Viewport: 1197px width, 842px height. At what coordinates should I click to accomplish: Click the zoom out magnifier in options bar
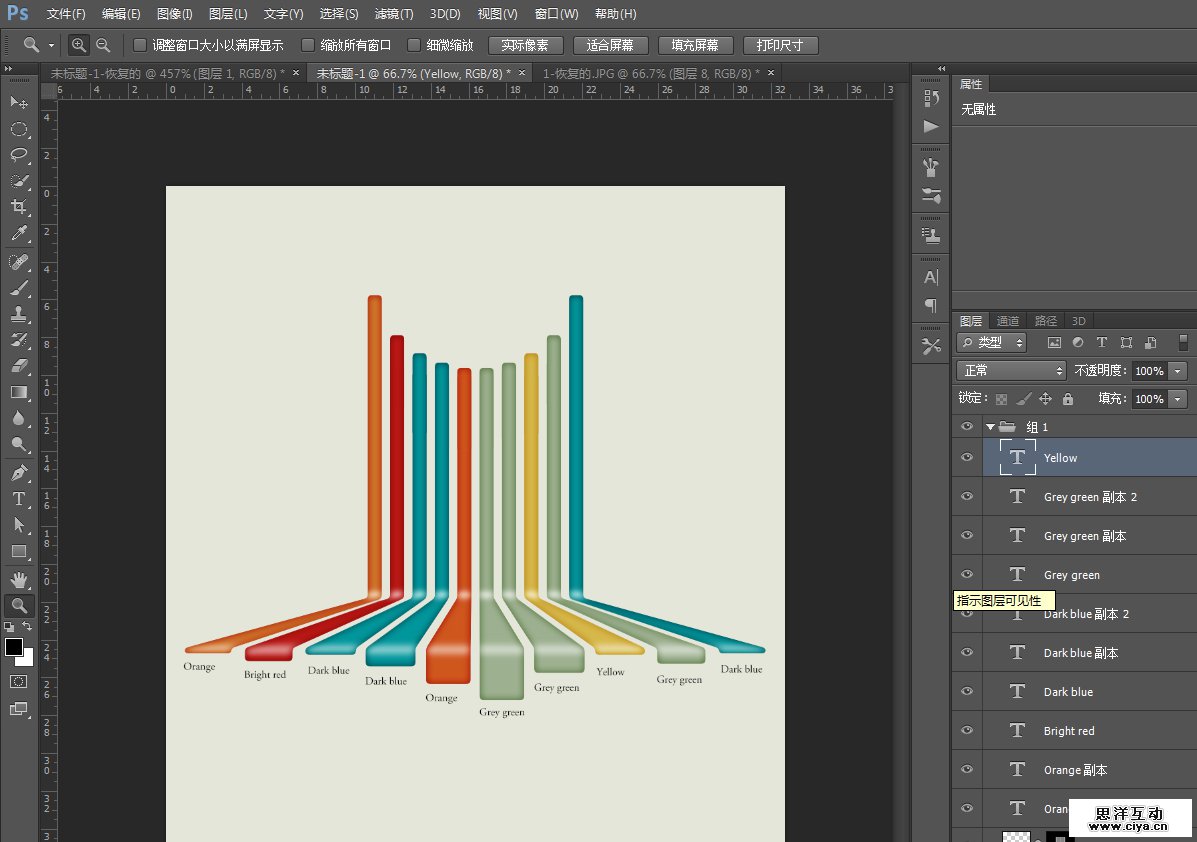pos(103,45)
